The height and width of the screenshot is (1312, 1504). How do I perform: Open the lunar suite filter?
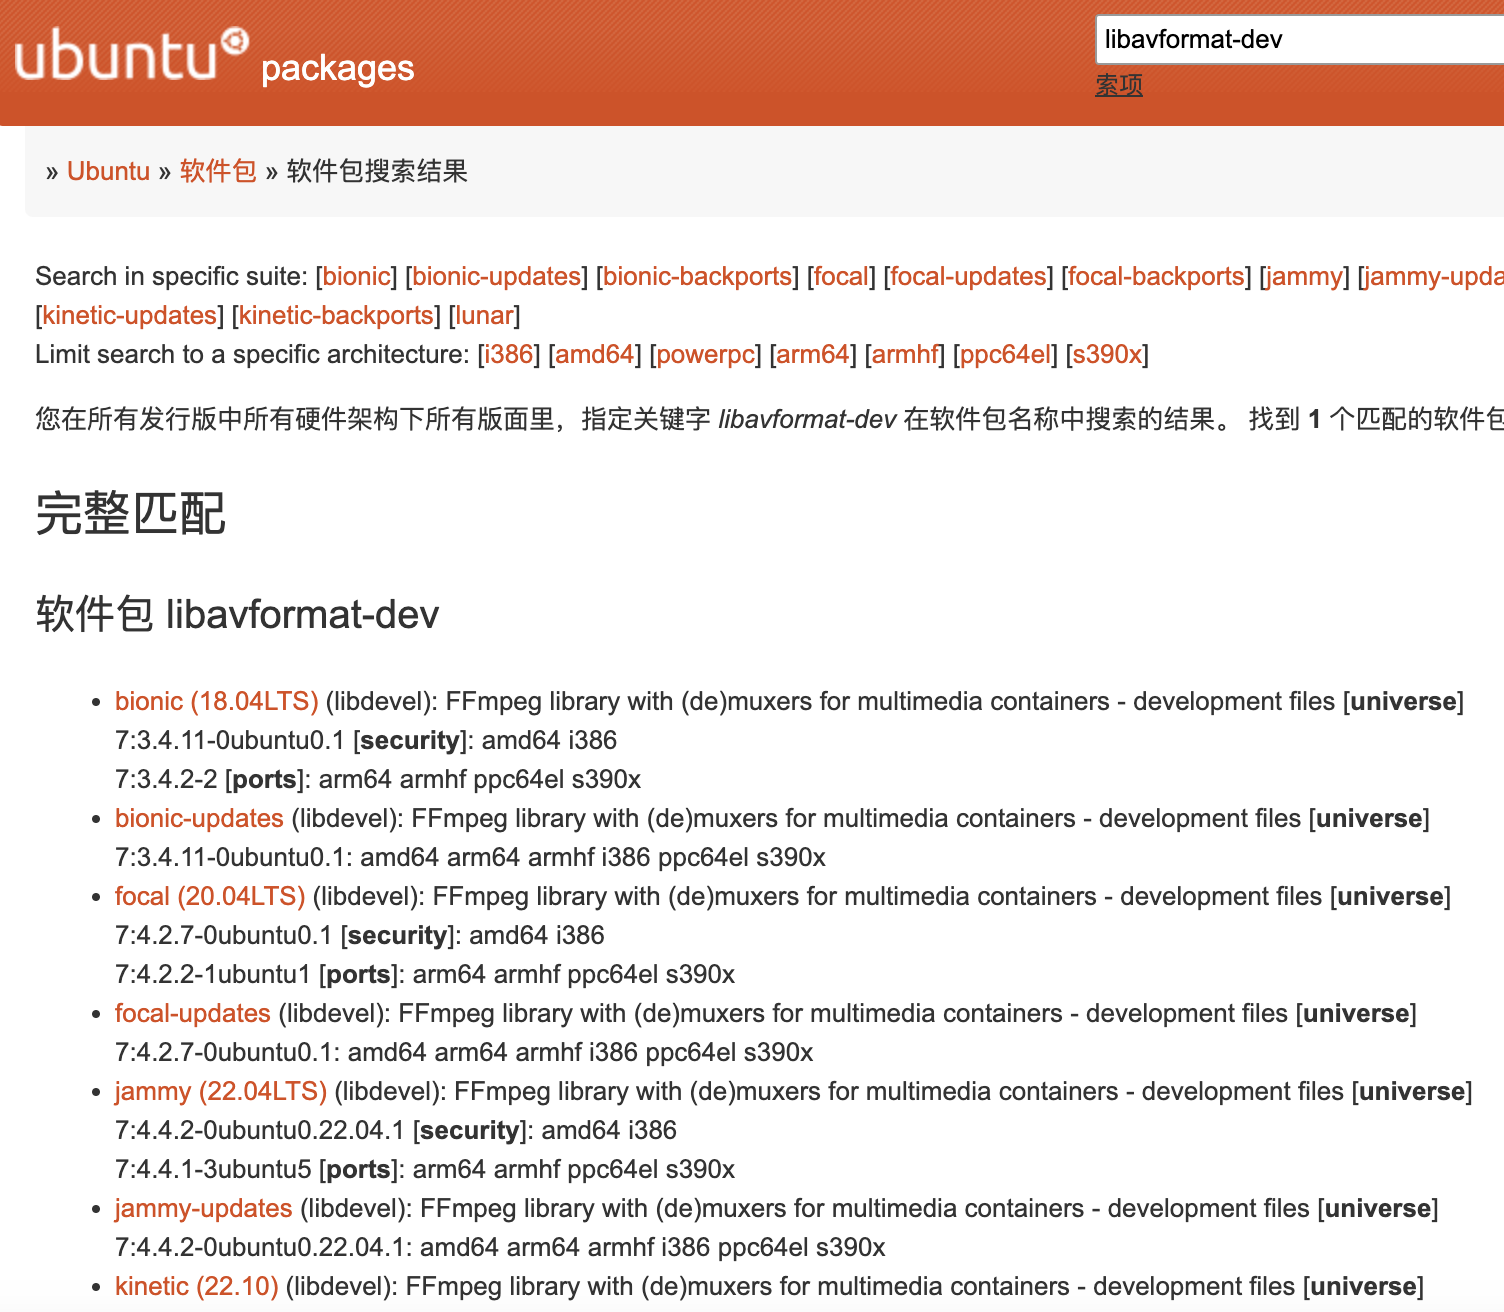point(484,315)
